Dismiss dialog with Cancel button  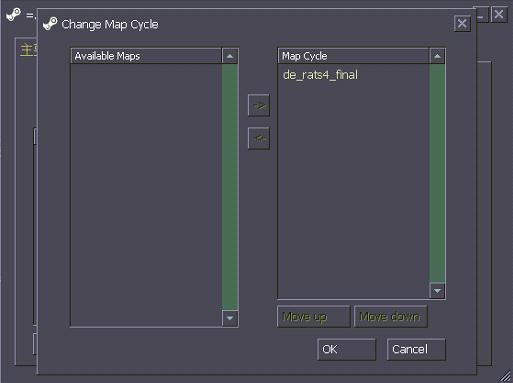[416, 349]
